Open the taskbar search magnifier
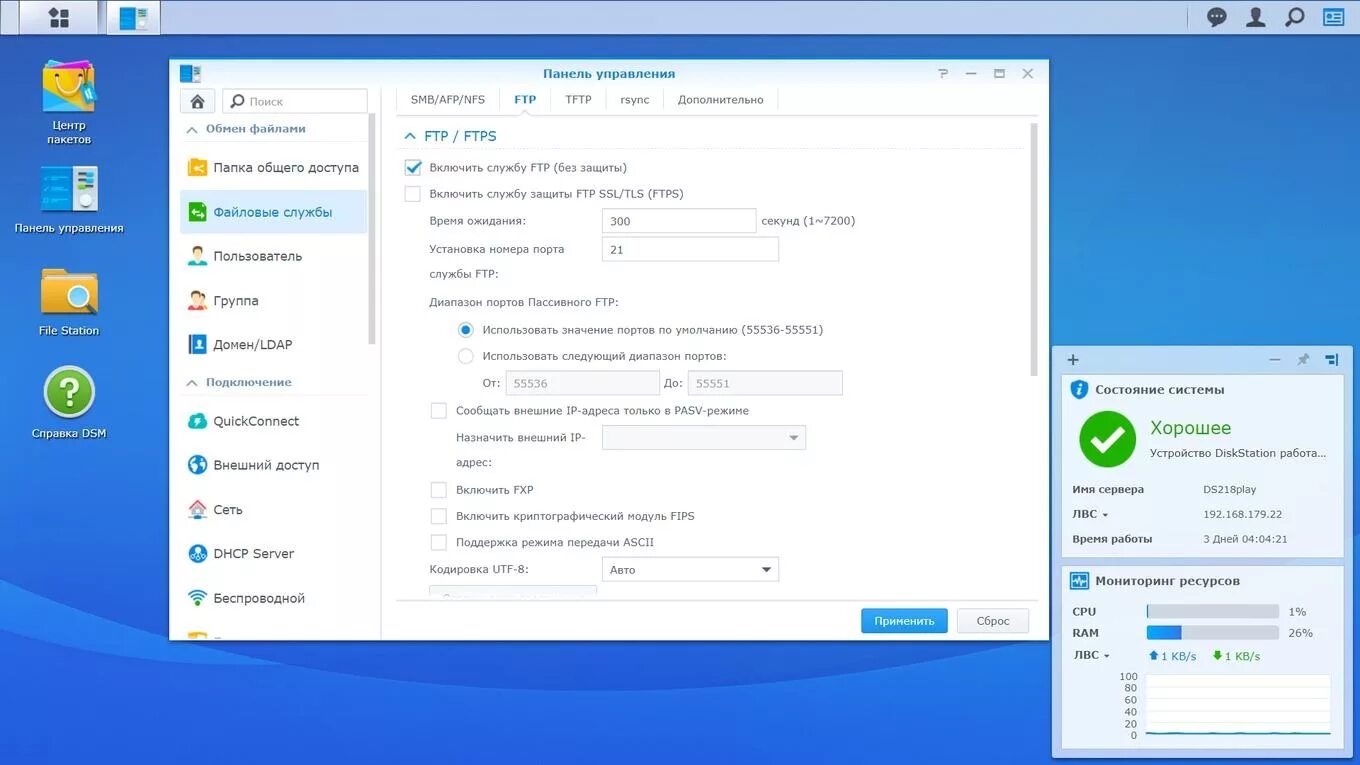 tap(1295, 17)
